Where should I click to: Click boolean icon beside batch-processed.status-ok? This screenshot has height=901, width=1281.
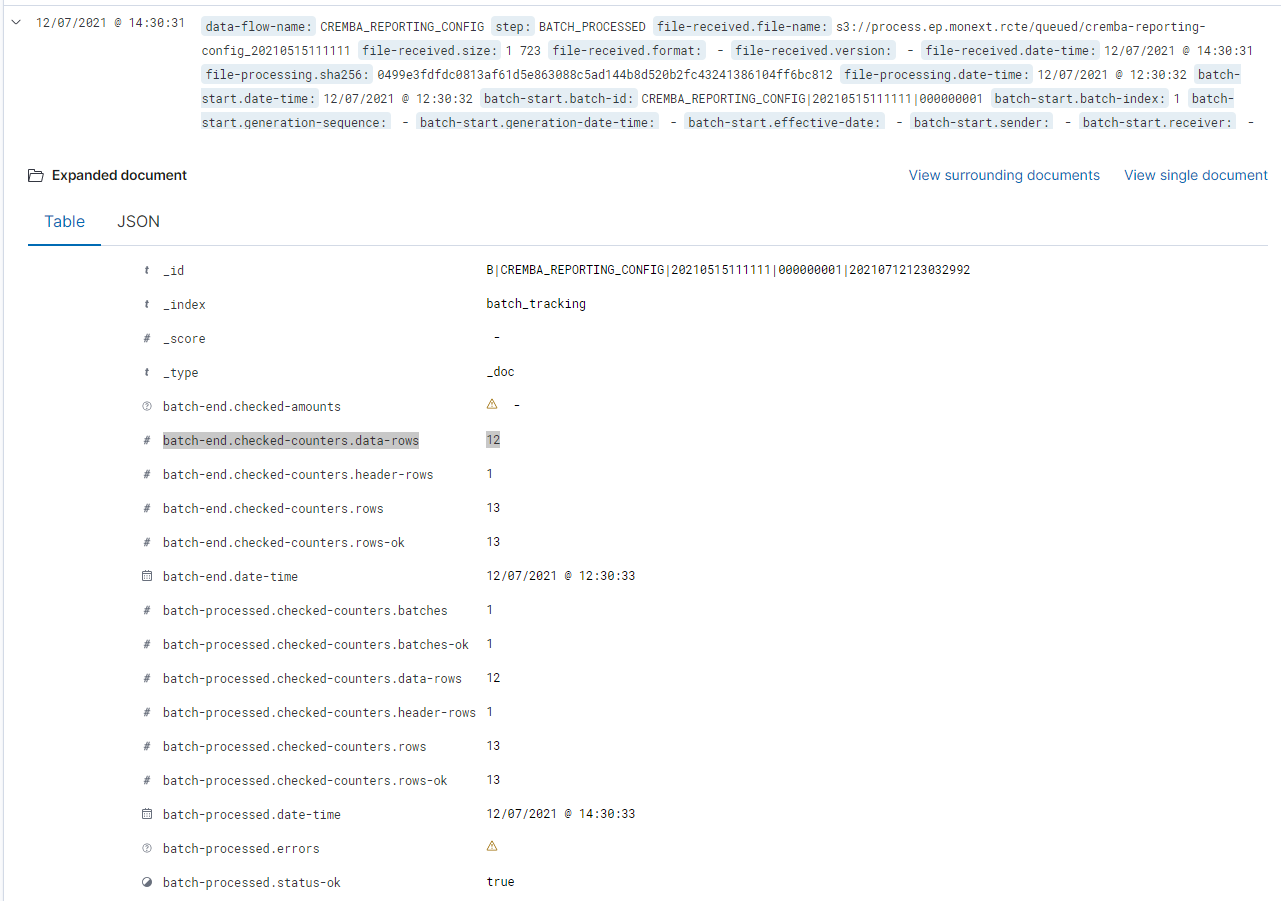[147, 883]
